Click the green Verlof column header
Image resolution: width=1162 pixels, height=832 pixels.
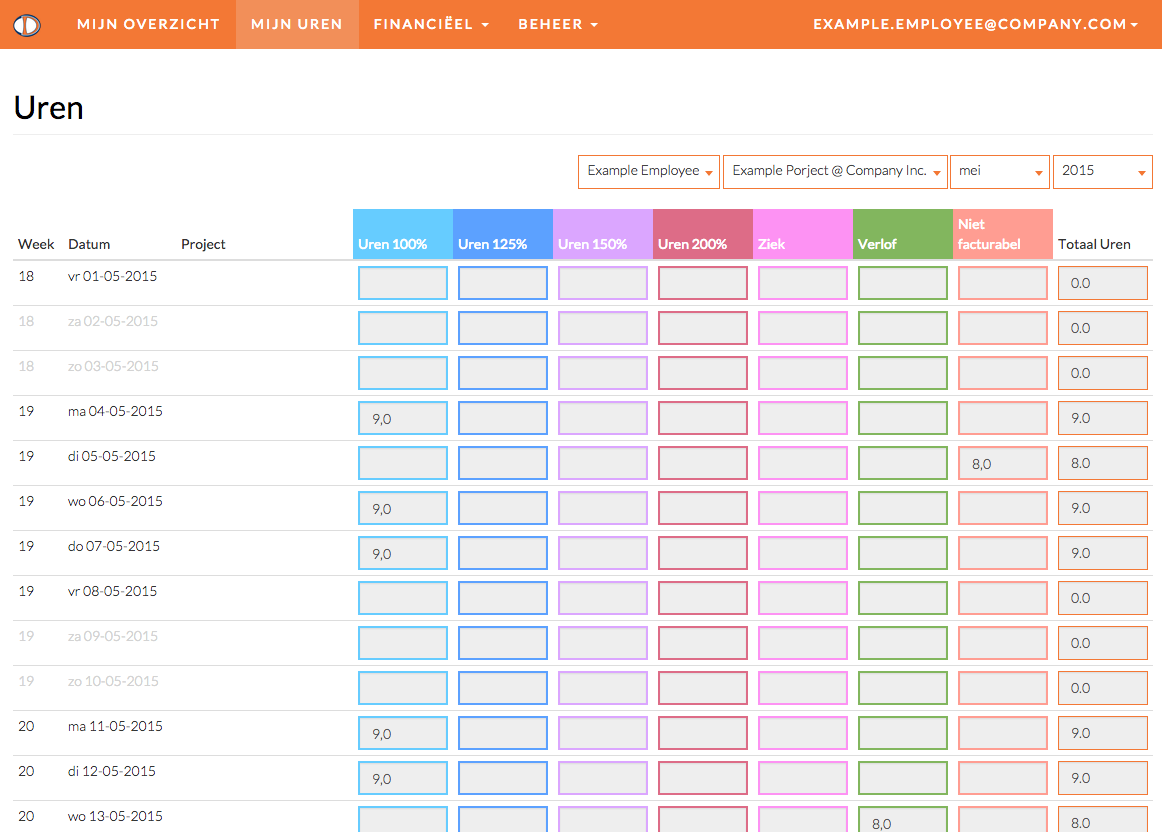903,234
